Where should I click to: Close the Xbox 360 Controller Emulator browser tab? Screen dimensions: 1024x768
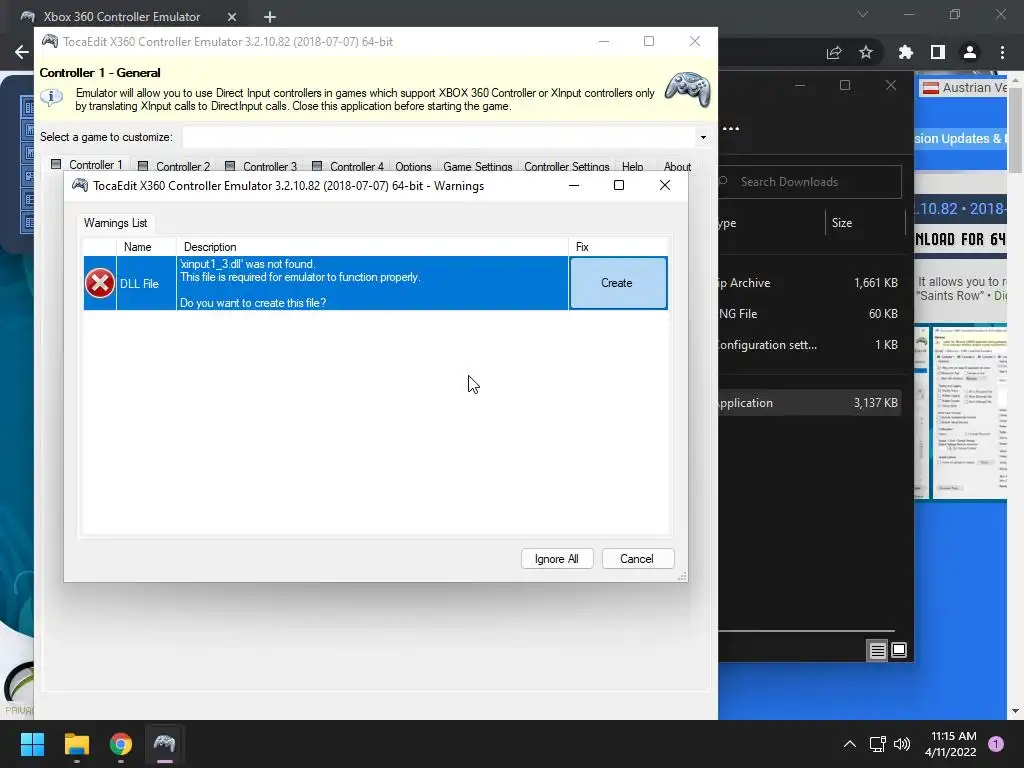pyautogui.click(x=232, y=17)
